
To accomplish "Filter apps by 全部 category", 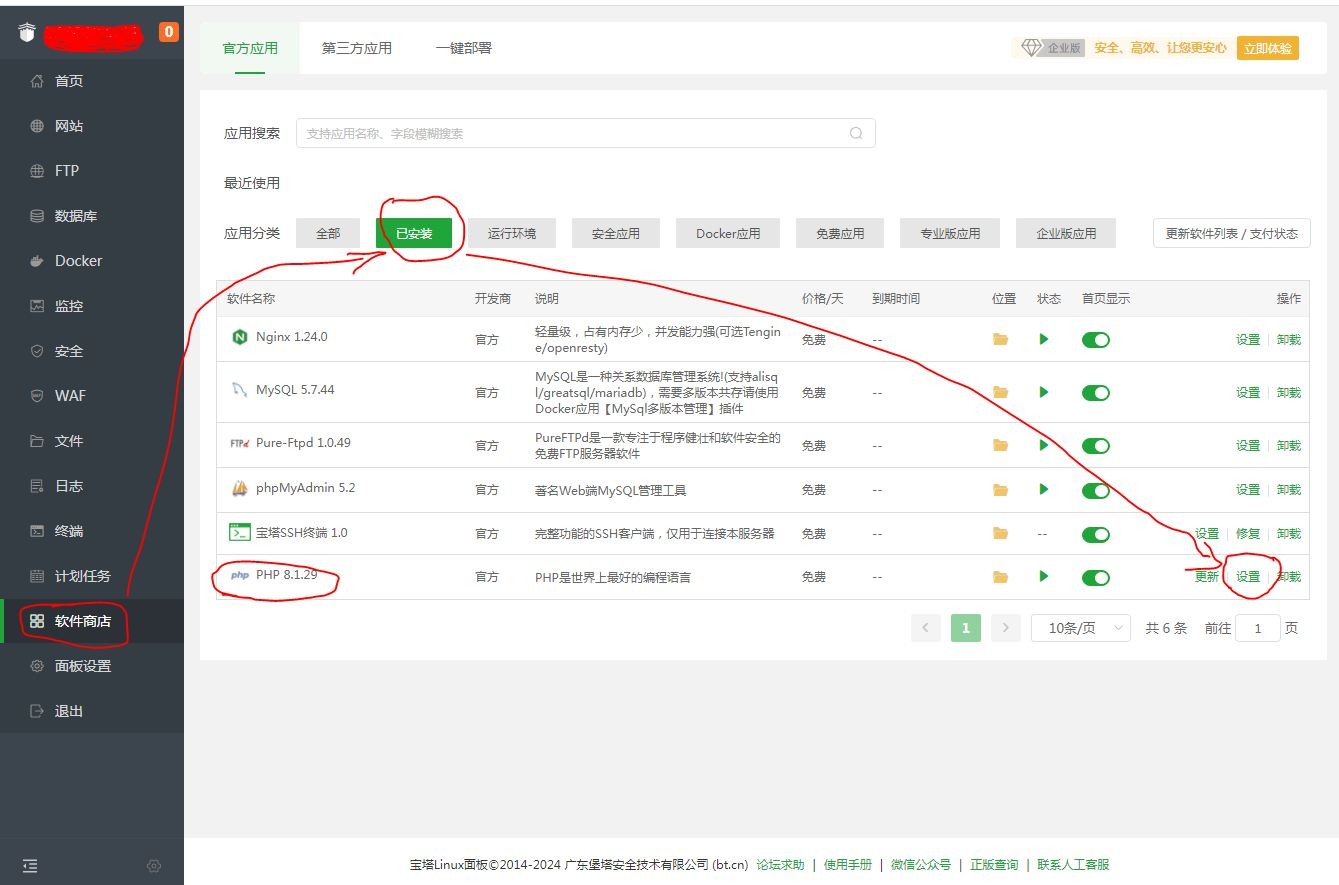I will [328, 233].
